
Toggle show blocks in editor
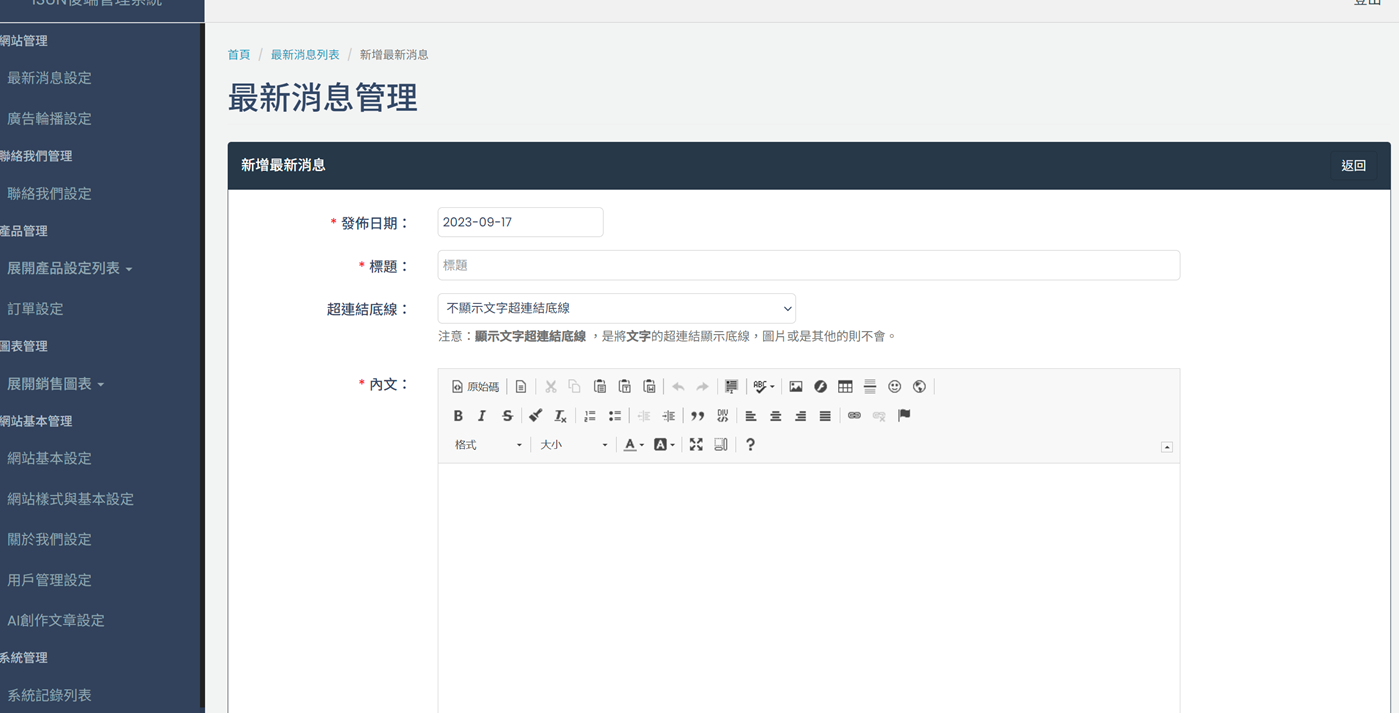721,445
